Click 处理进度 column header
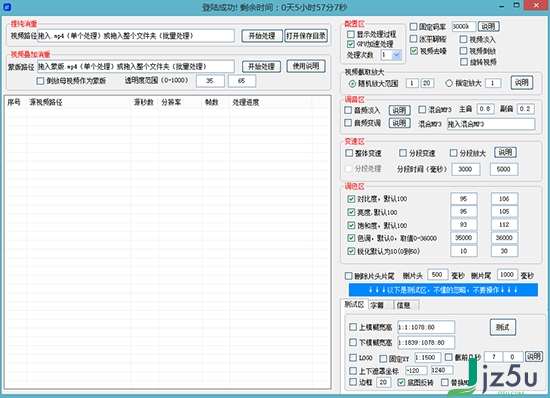 [x=270, y=102]
